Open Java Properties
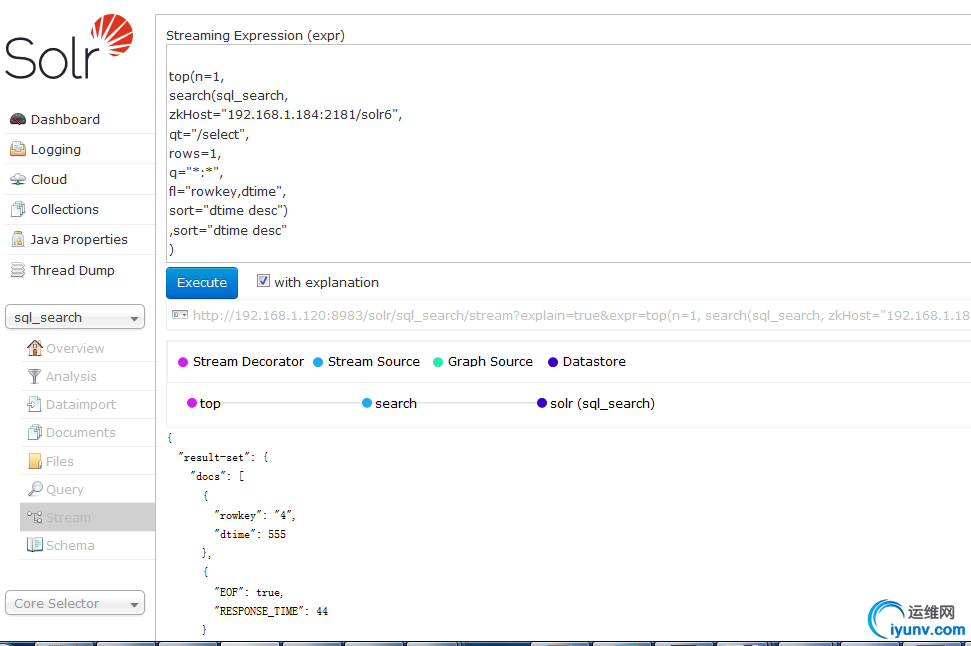The height and width of the screenshot is (646, 971). point(79,239)
